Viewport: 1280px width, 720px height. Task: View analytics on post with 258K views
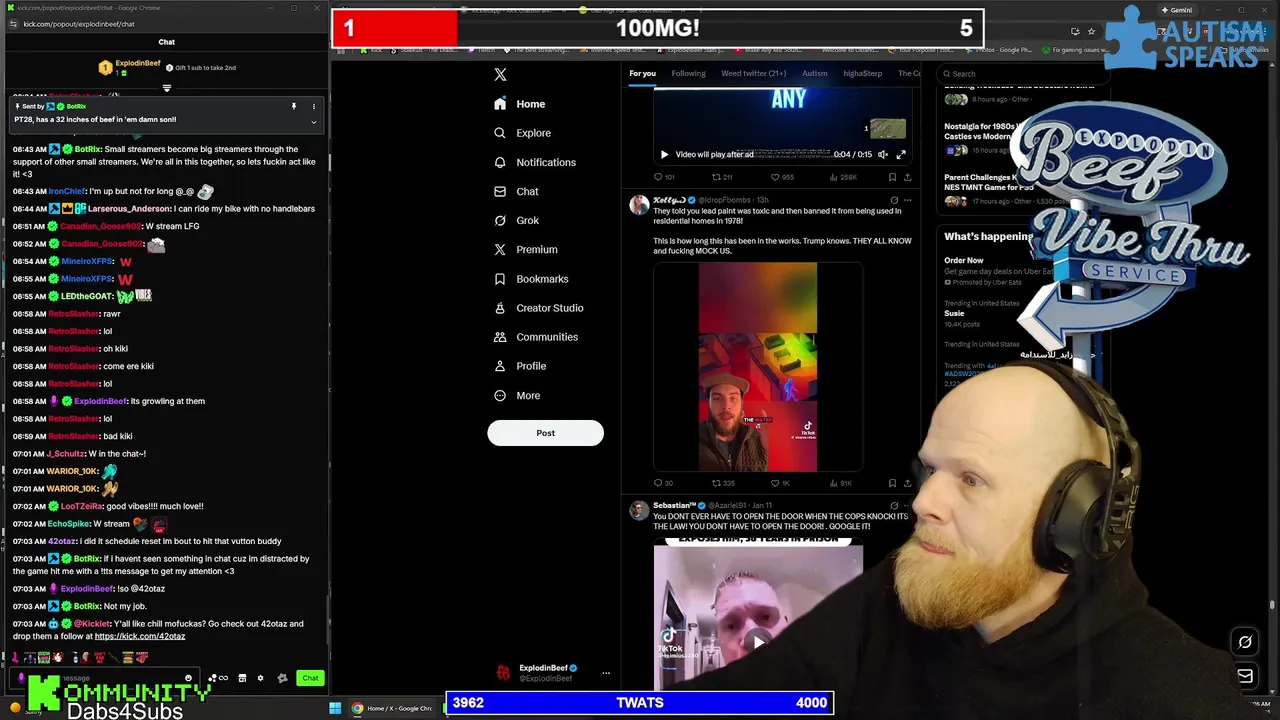point(843,177)
